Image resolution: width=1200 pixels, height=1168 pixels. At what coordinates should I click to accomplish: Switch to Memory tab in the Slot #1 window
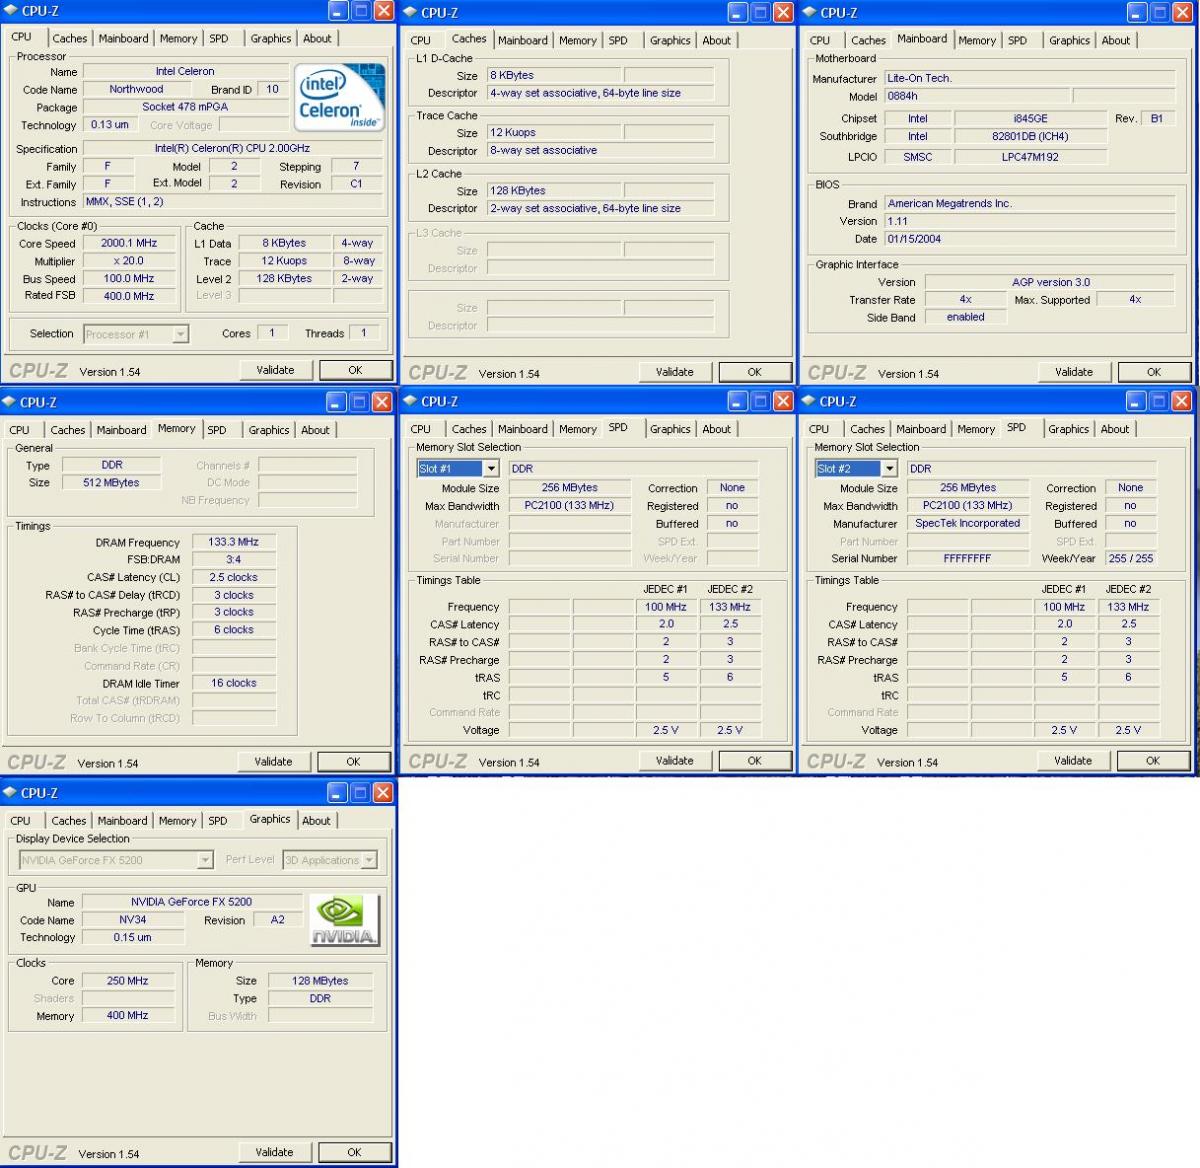point(578,429)
